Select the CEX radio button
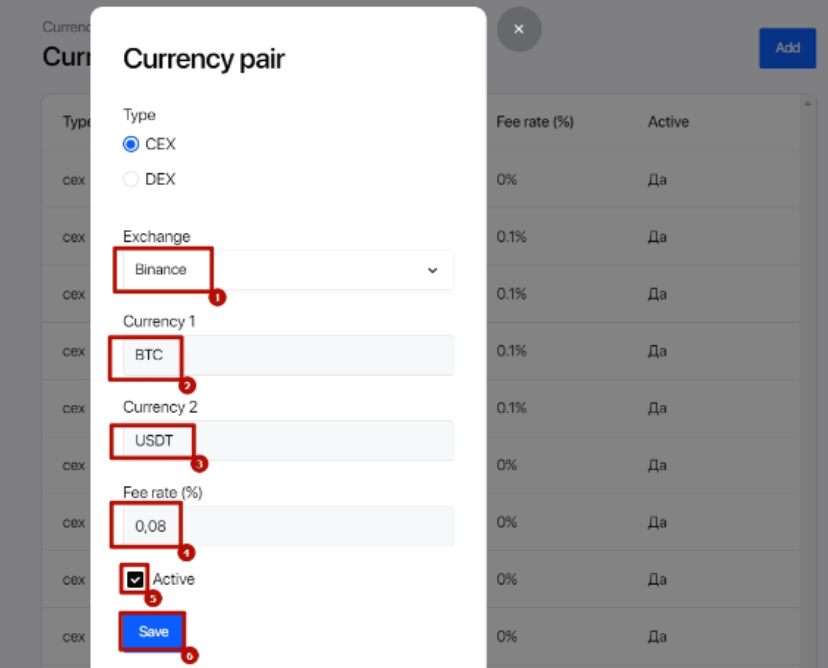Viewport: 828px width, 668px height. tap(131, 144)
